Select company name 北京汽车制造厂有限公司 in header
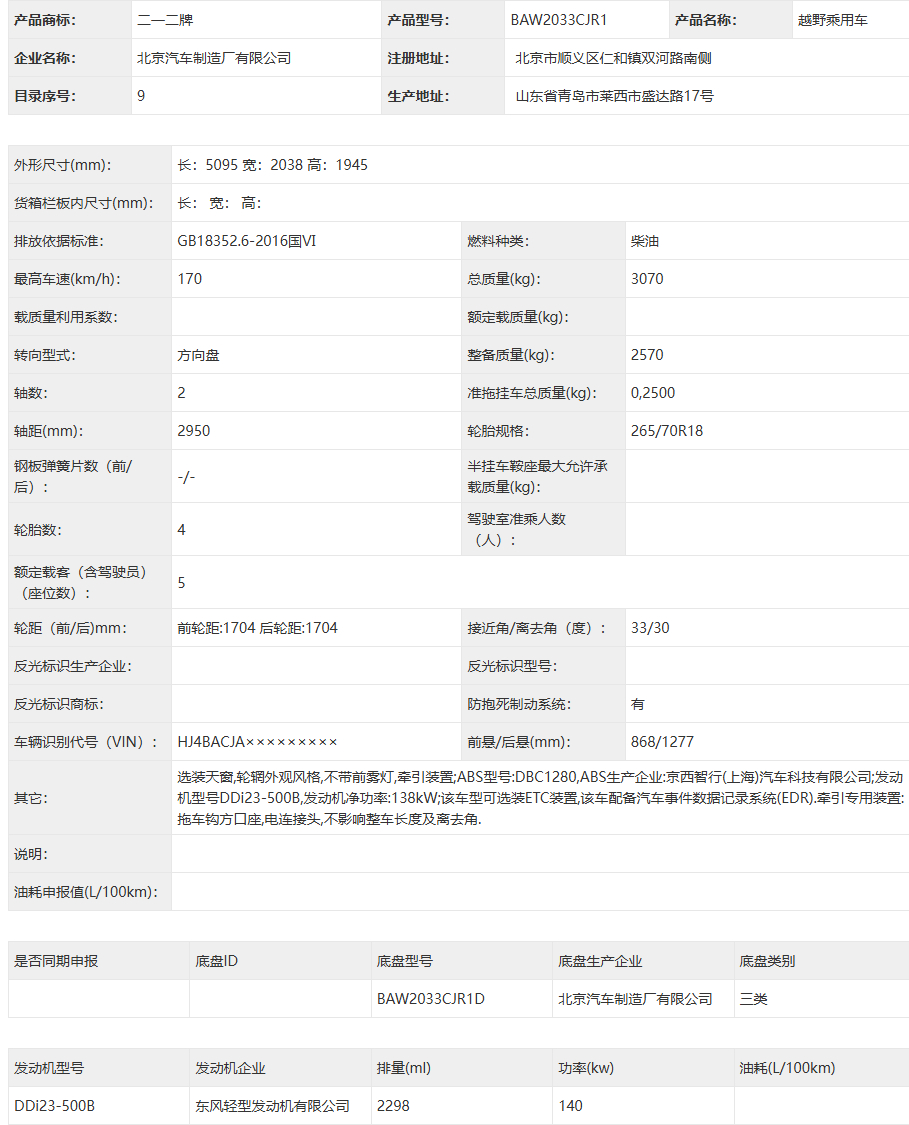The width and height of the screenshot is (909, 1125). point(214,58)
